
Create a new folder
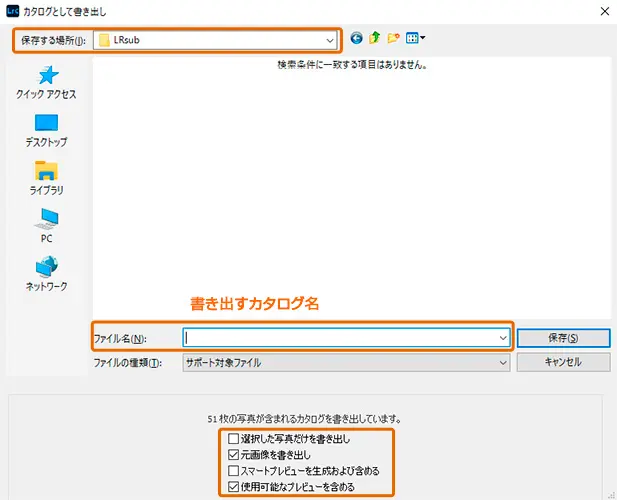393,38
